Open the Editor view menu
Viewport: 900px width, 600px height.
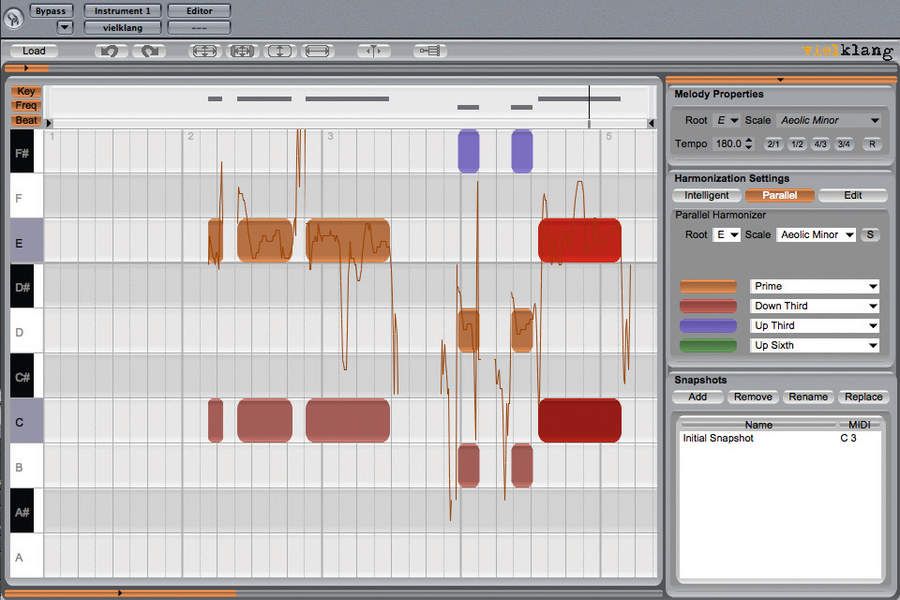tap(199, 11)
